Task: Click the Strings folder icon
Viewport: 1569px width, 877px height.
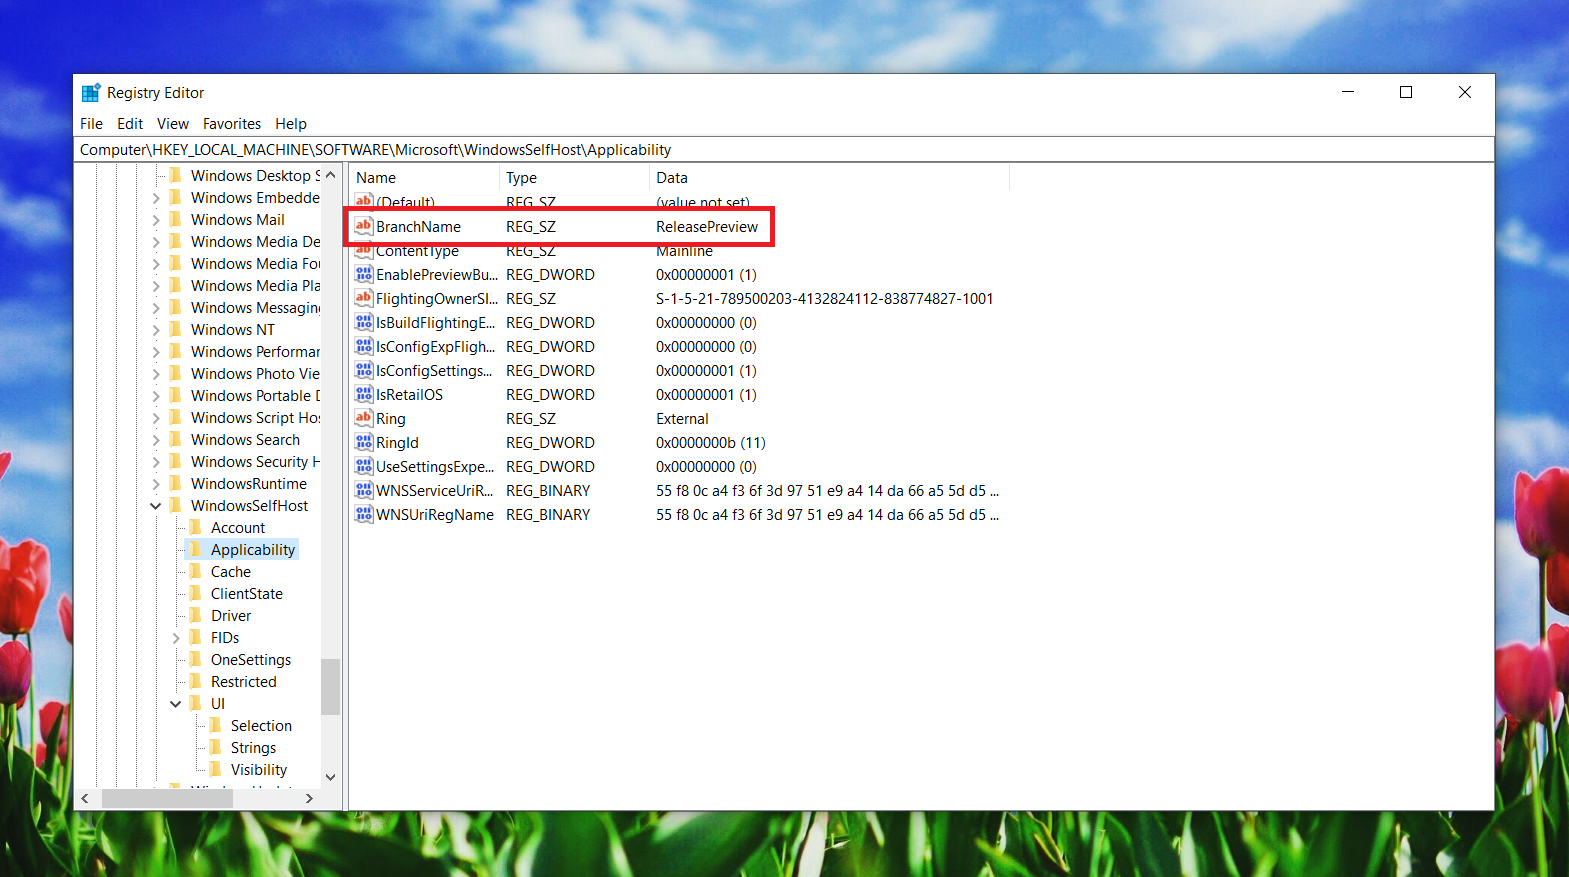Action: [x=216, y=747]
